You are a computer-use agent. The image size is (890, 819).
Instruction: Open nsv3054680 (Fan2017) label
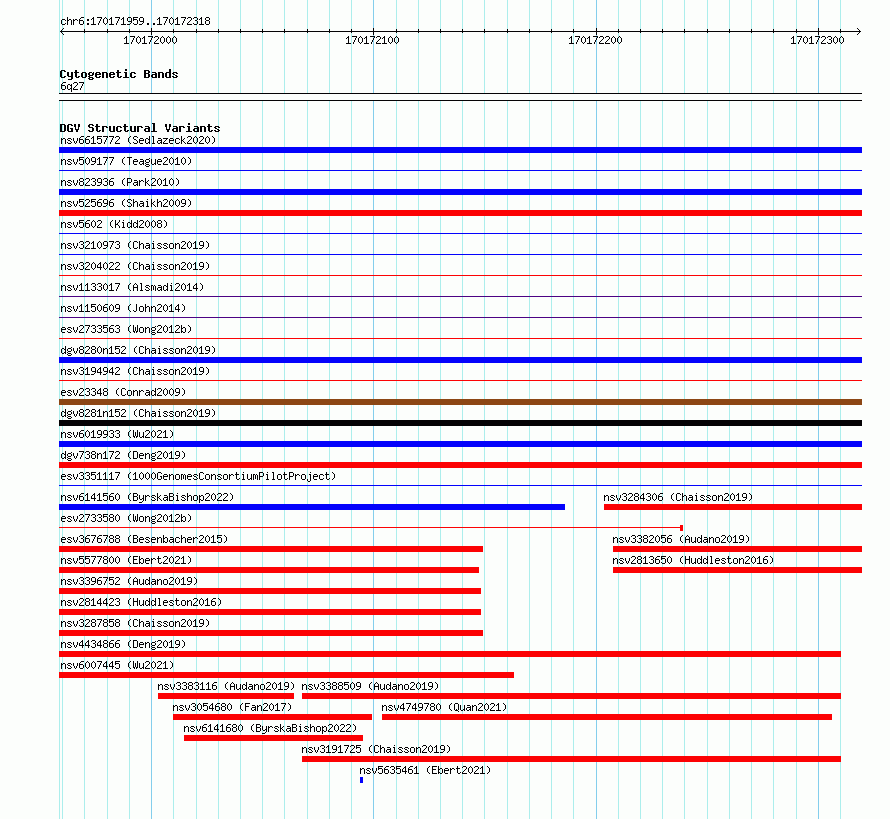pos(232,707)
